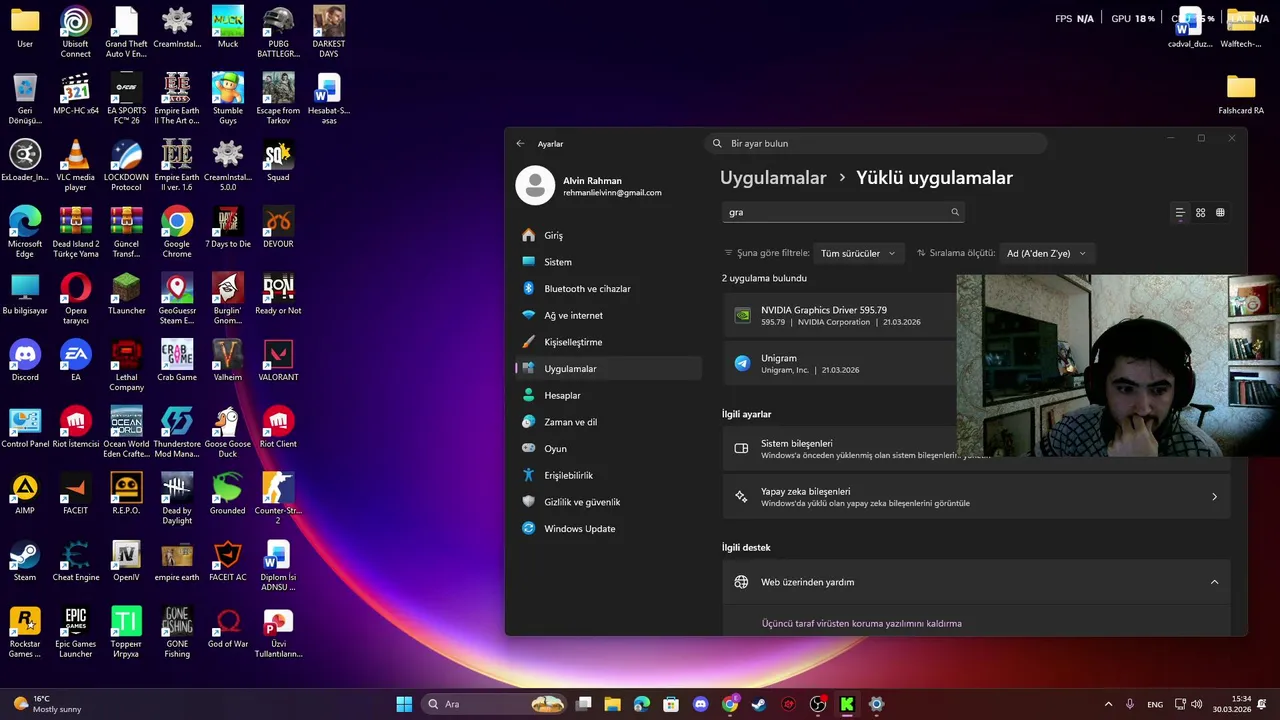Click the app filter field containing gra
Screen dimensions: 1280x720
[843, 212]
